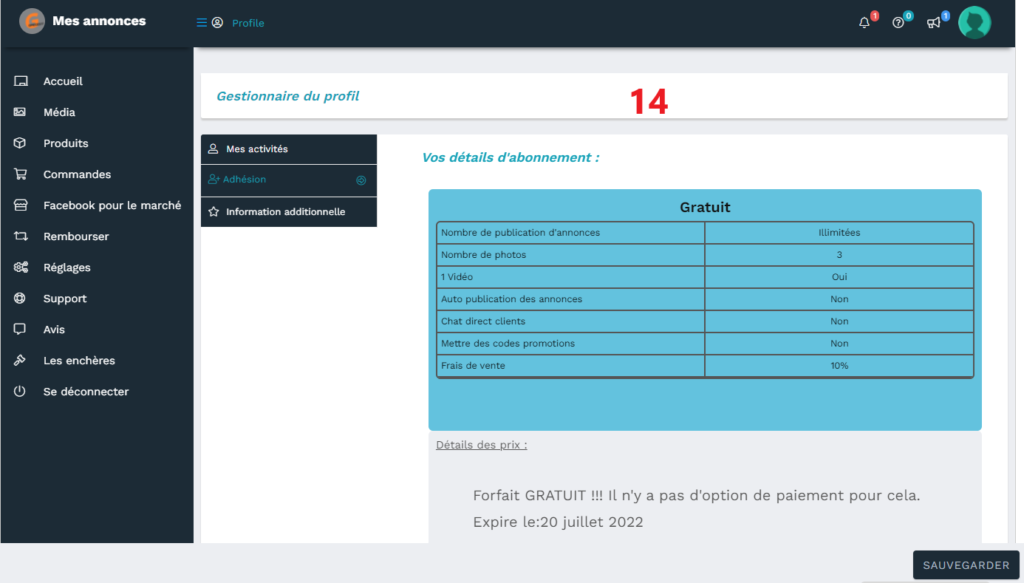Click Nombre de publication d'annonces label
The image size is (1024, 583).
click(520, 232)
